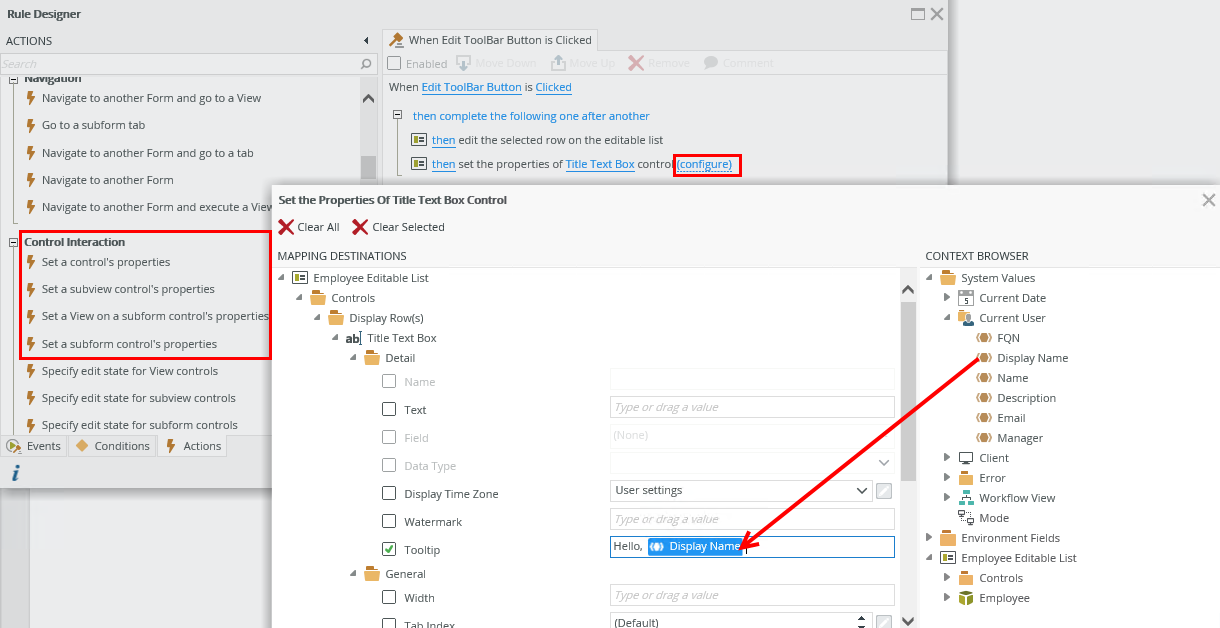Open the Display Time Zone dropdown
Viewport: 1220px width, 628px height.
tap(863, 490)
